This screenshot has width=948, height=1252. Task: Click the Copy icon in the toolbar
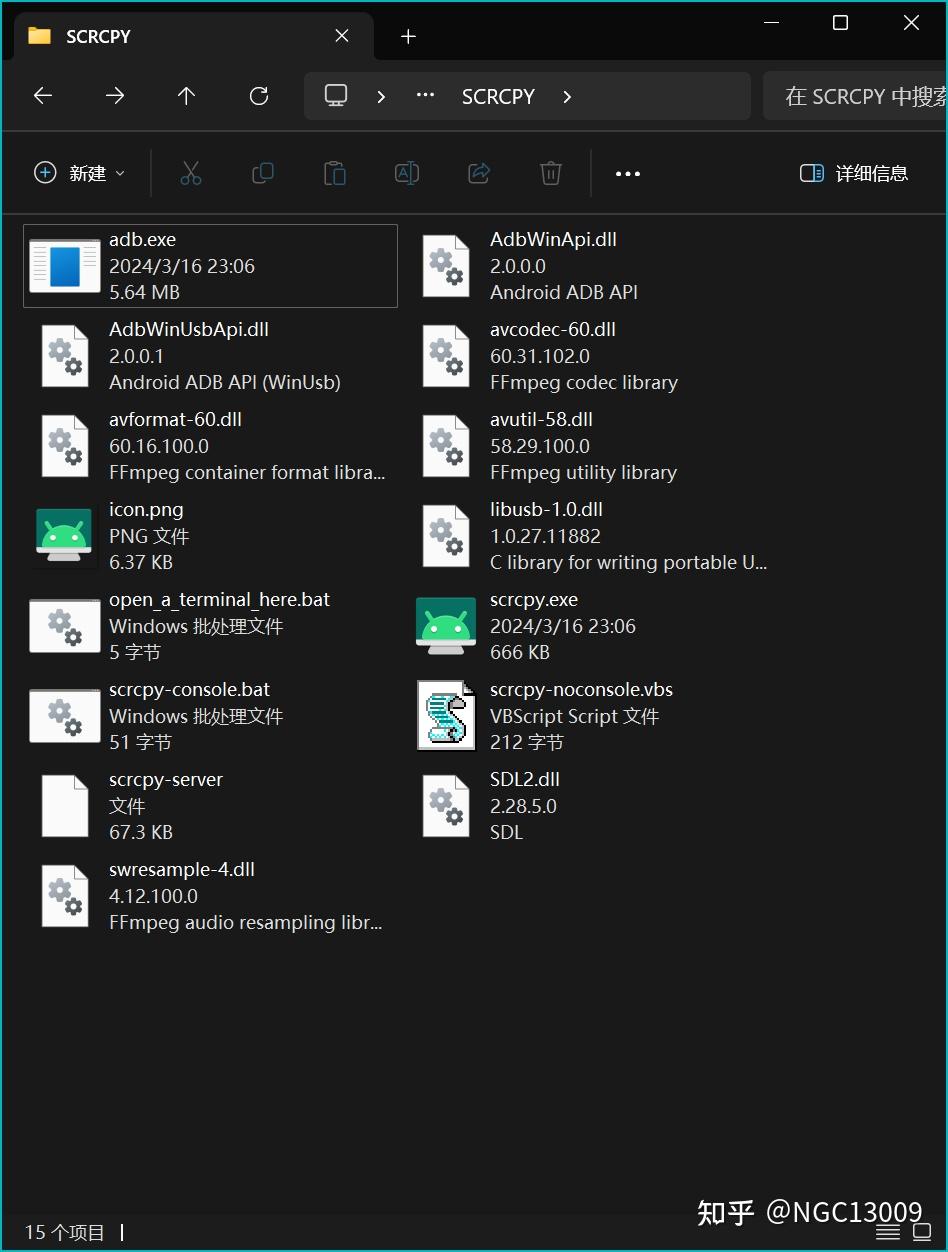[x=263, y=173]
